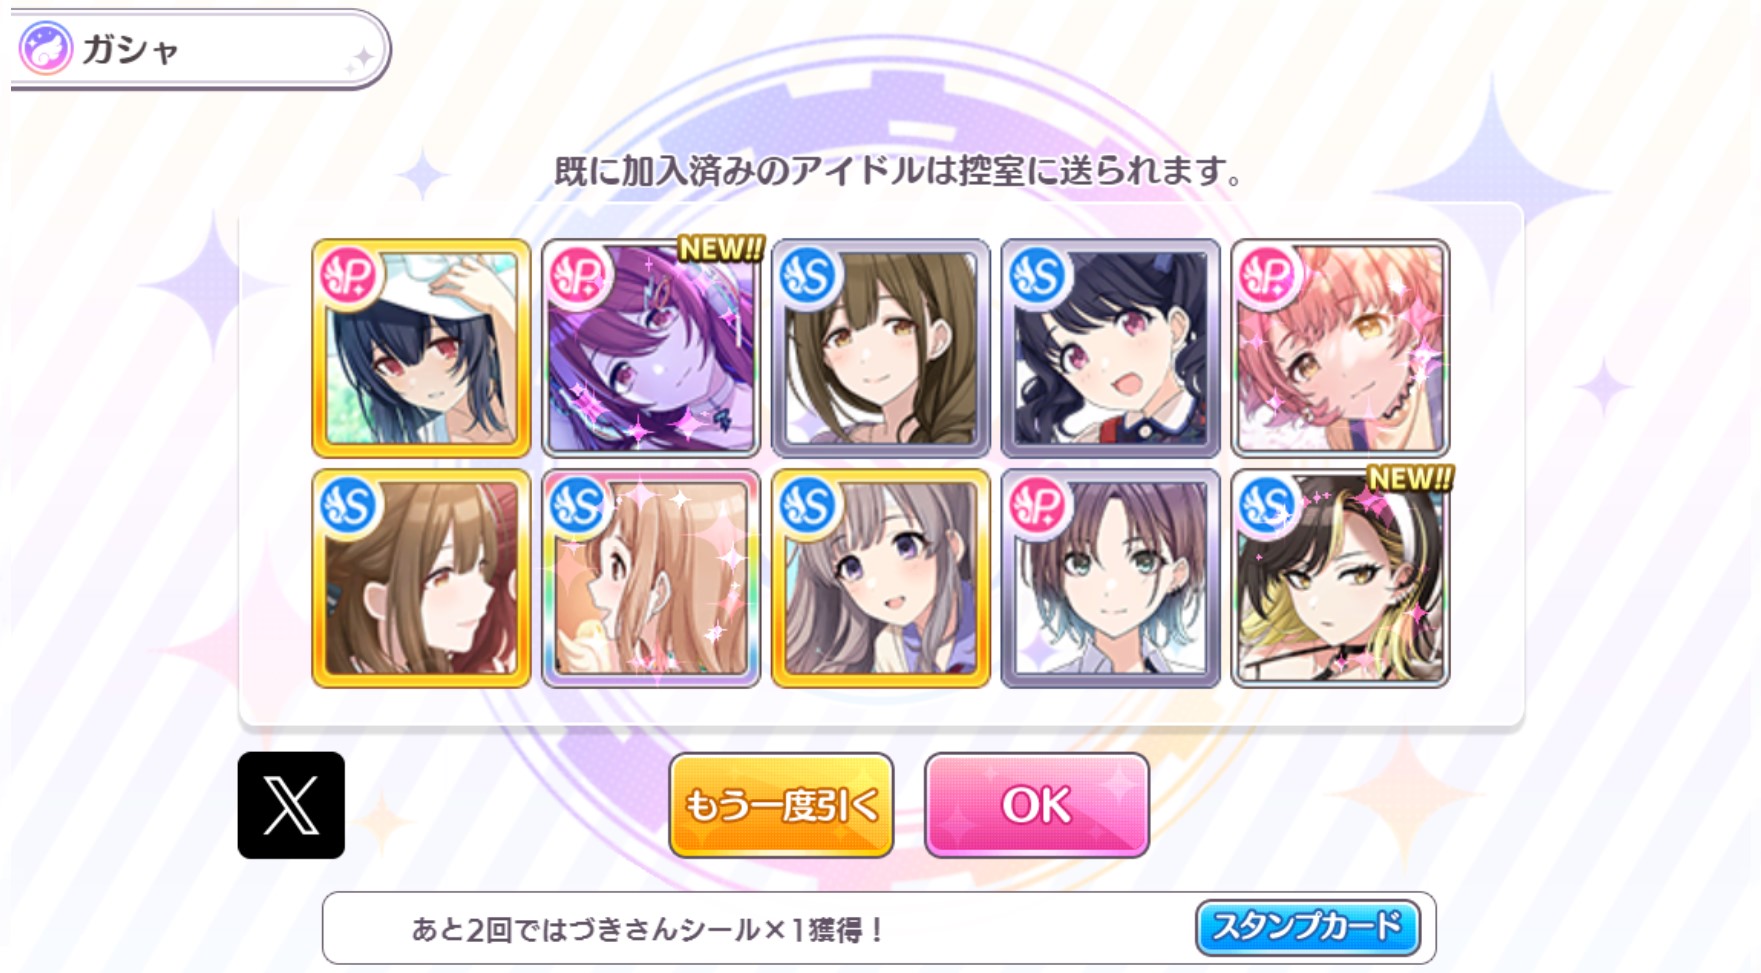Click the はづきさんシール stamp progress message
This screenshot has height=973, width=1761.
click(x=647, y=930)
